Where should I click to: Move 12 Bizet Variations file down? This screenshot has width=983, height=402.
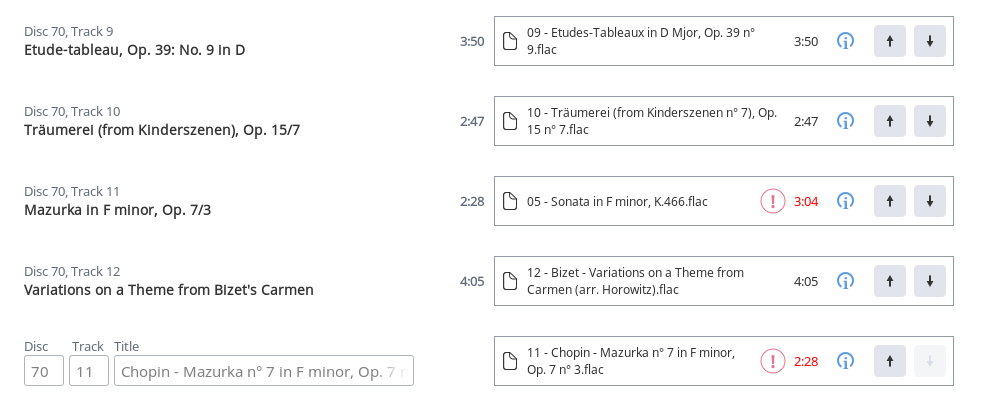pos(930,281)
